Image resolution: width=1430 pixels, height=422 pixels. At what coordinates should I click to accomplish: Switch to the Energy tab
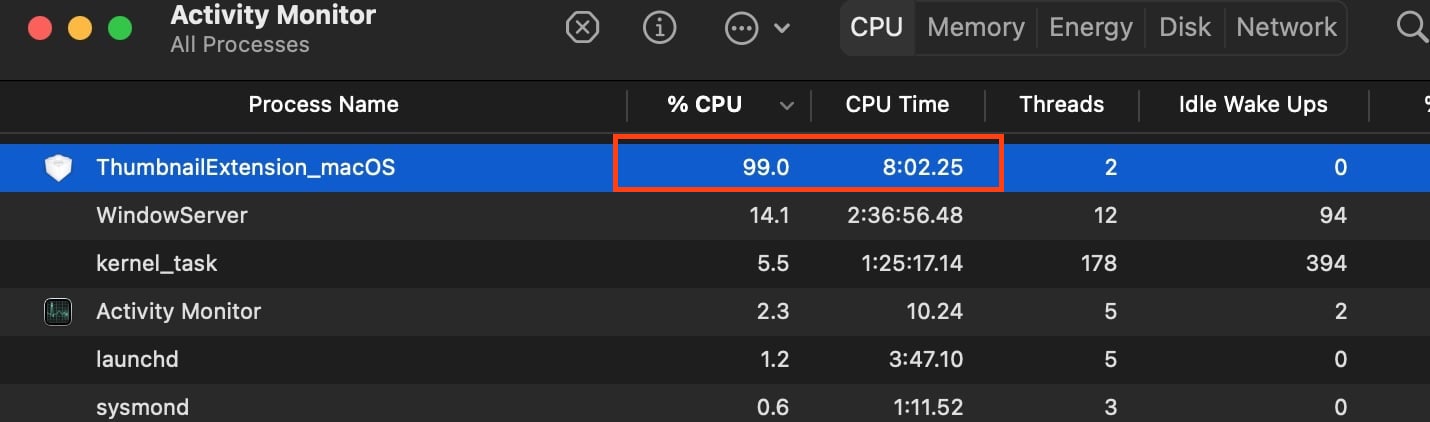point(1091,28)
